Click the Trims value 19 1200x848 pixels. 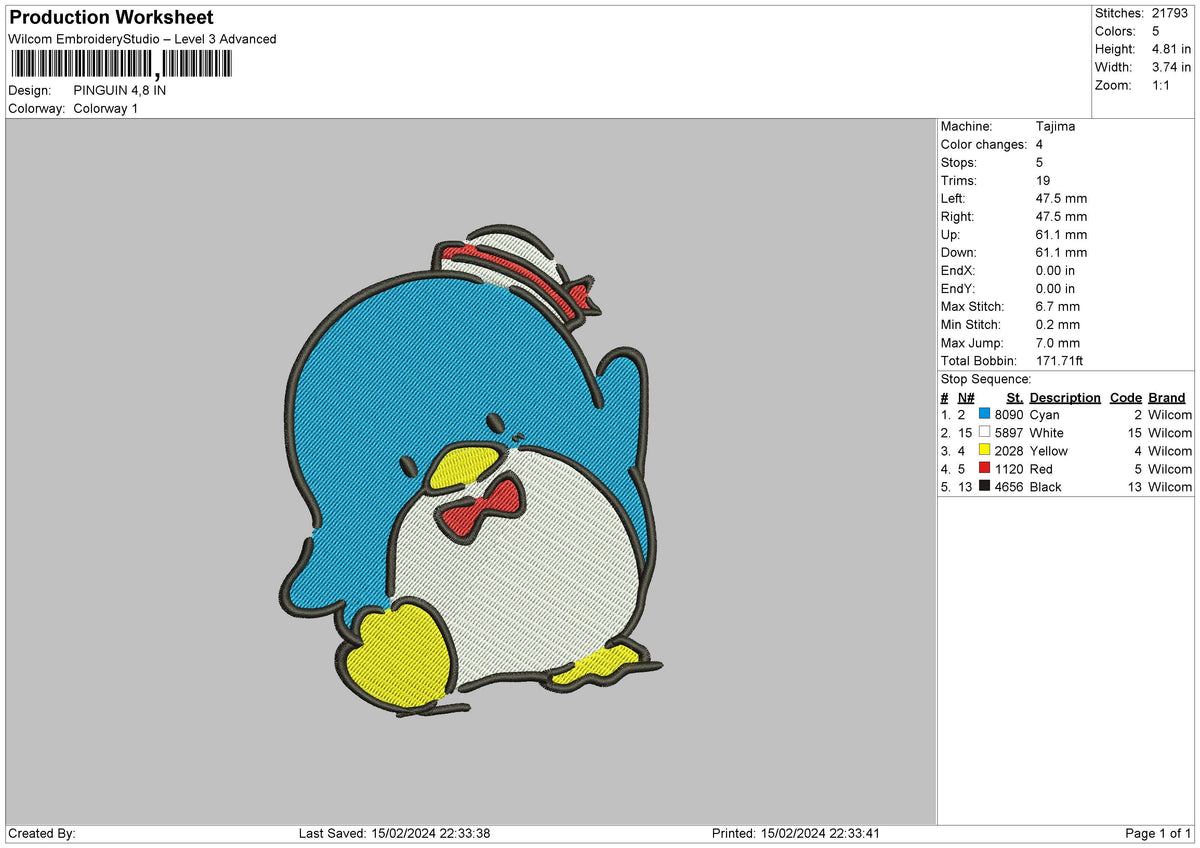[1043, 180]
